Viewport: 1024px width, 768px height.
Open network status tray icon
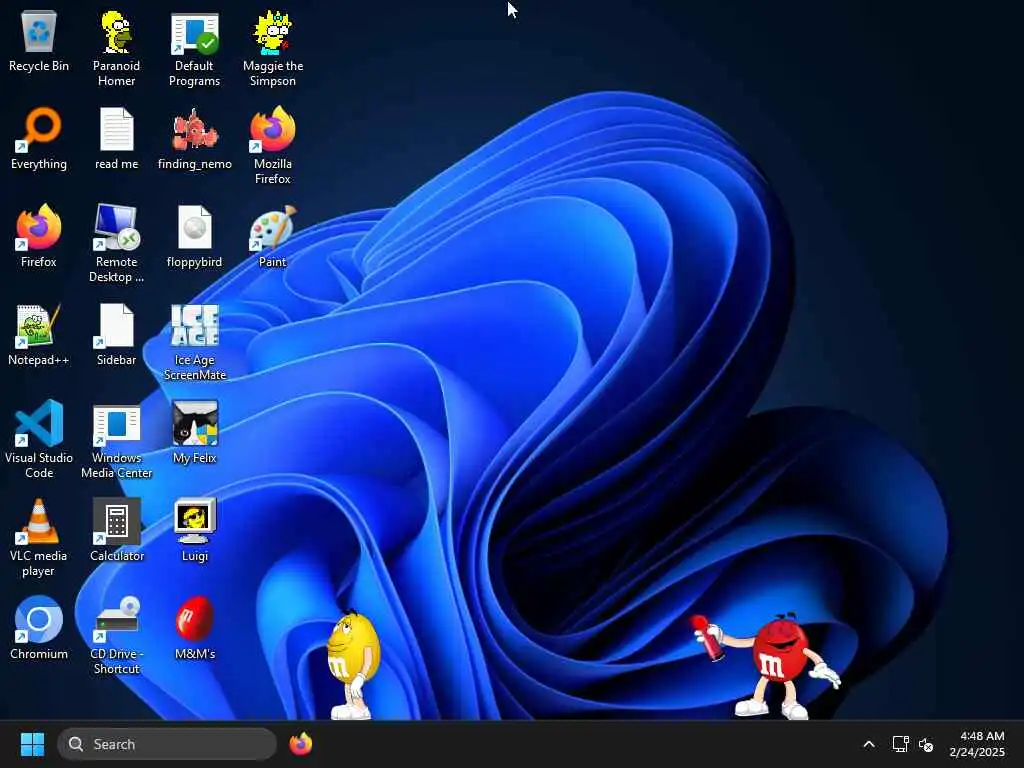(901, 744)
